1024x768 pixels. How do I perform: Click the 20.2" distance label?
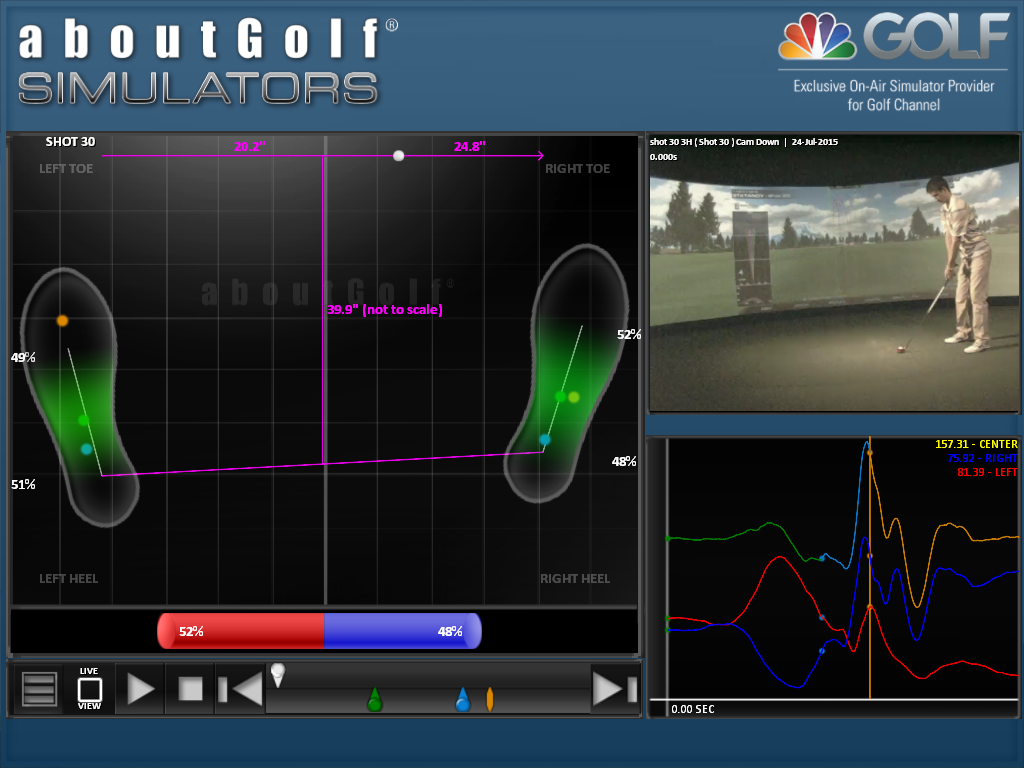(249, 146)
